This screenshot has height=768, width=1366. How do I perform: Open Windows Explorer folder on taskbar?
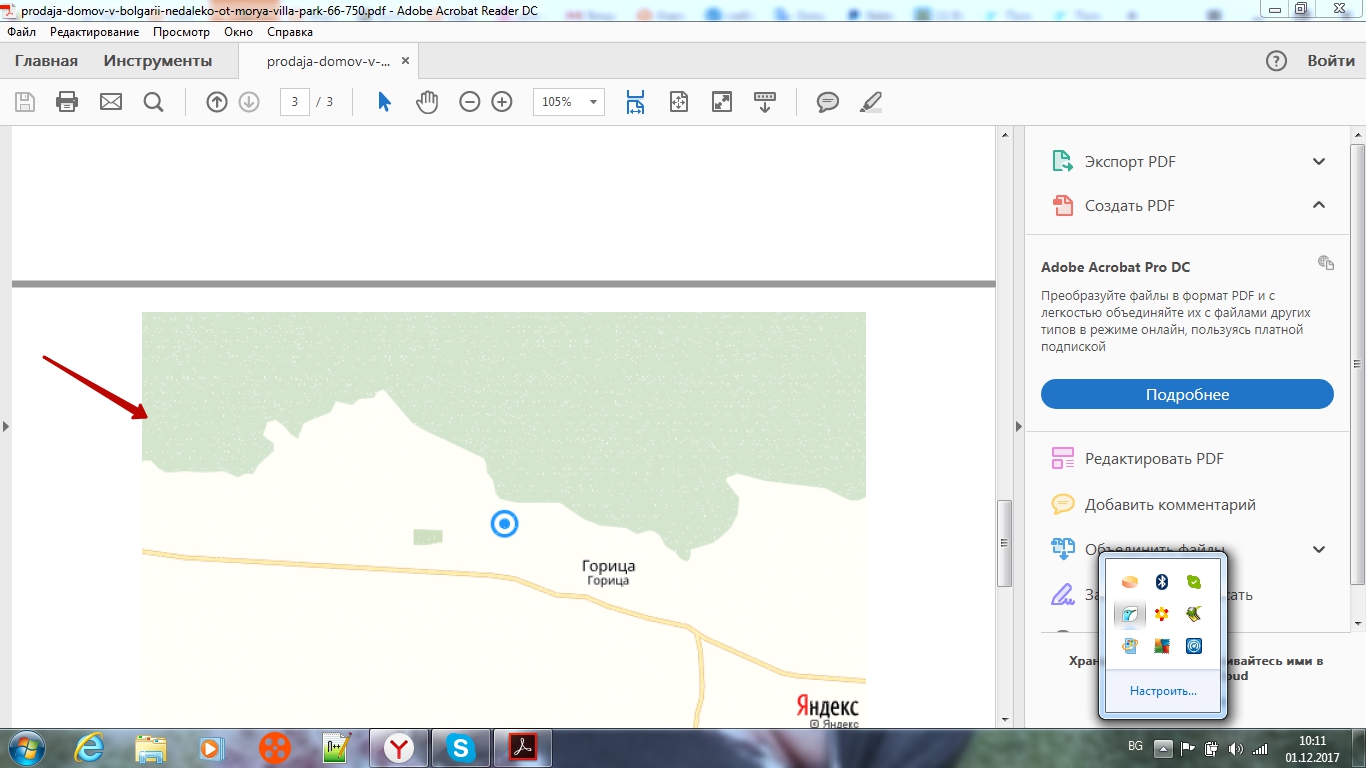click(x=151, y=747)
